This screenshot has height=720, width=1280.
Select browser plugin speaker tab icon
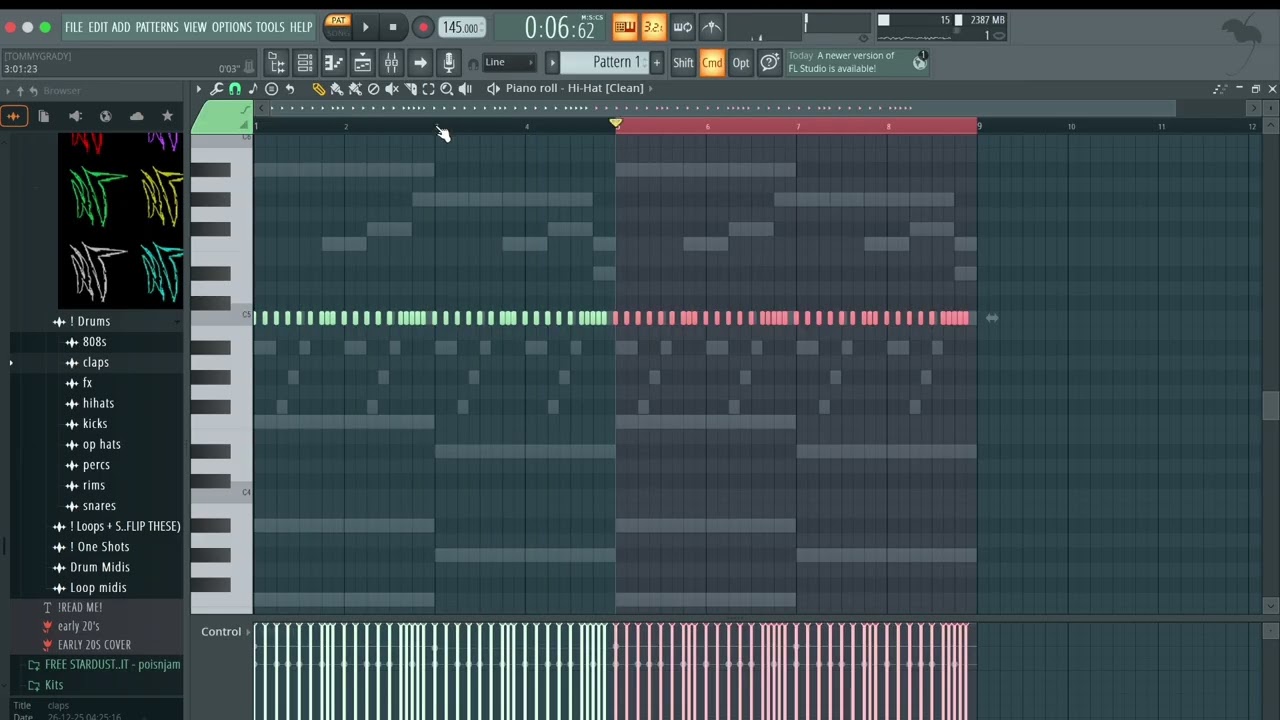75,116
